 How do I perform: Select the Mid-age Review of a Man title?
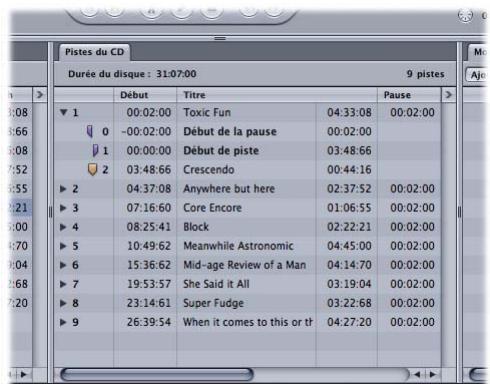point(244,265)
